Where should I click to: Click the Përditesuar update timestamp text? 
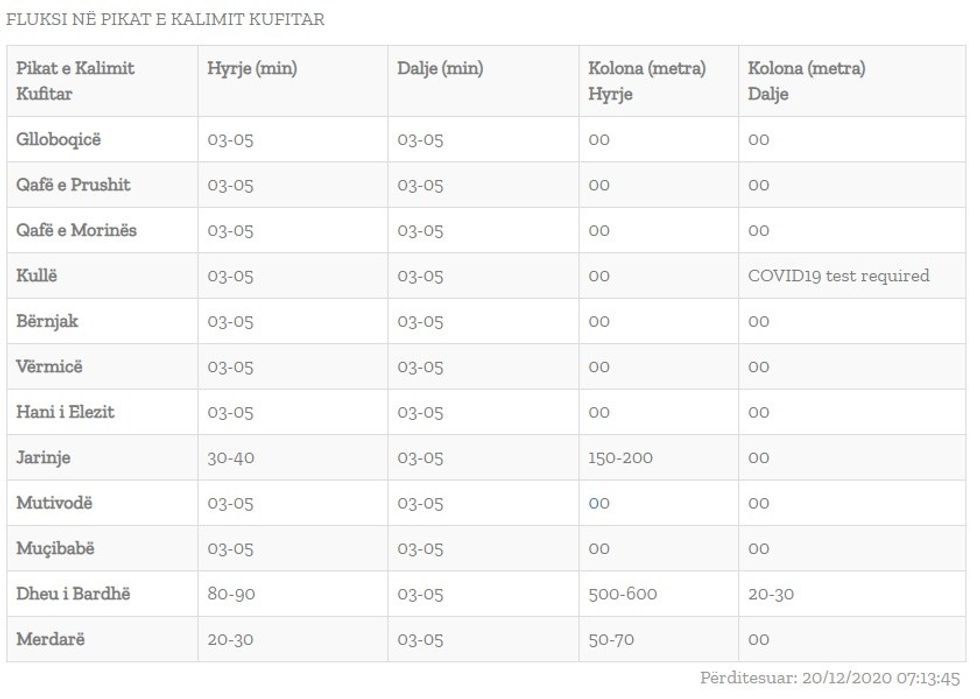click(x=830, y=678)
